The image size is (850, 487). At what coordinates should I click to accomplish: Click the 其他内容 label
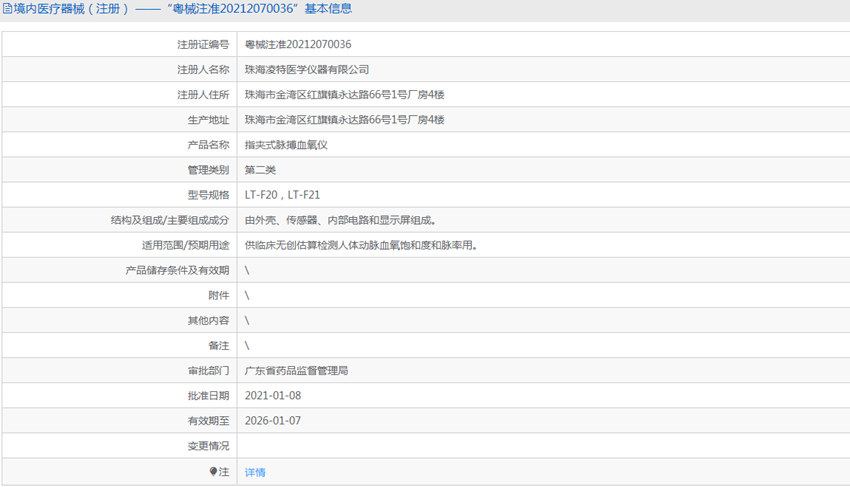click(208, 321)
